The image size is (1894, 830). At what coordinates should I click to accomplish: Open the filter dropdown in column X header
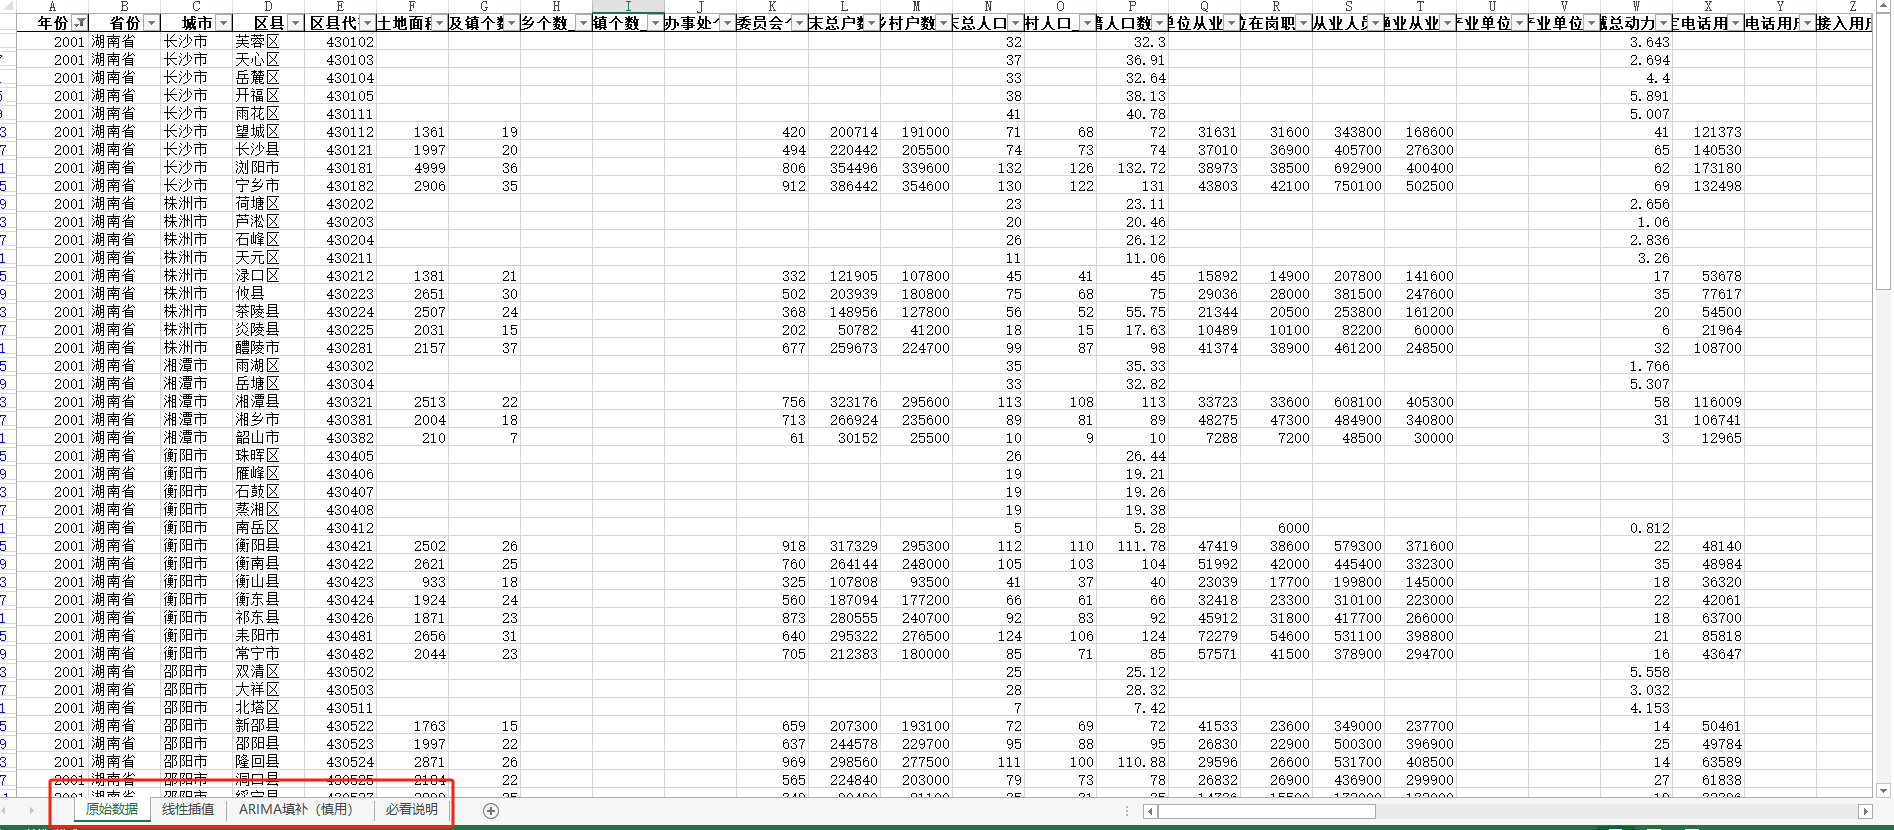pyautogui.click(x=1735, y=23)
